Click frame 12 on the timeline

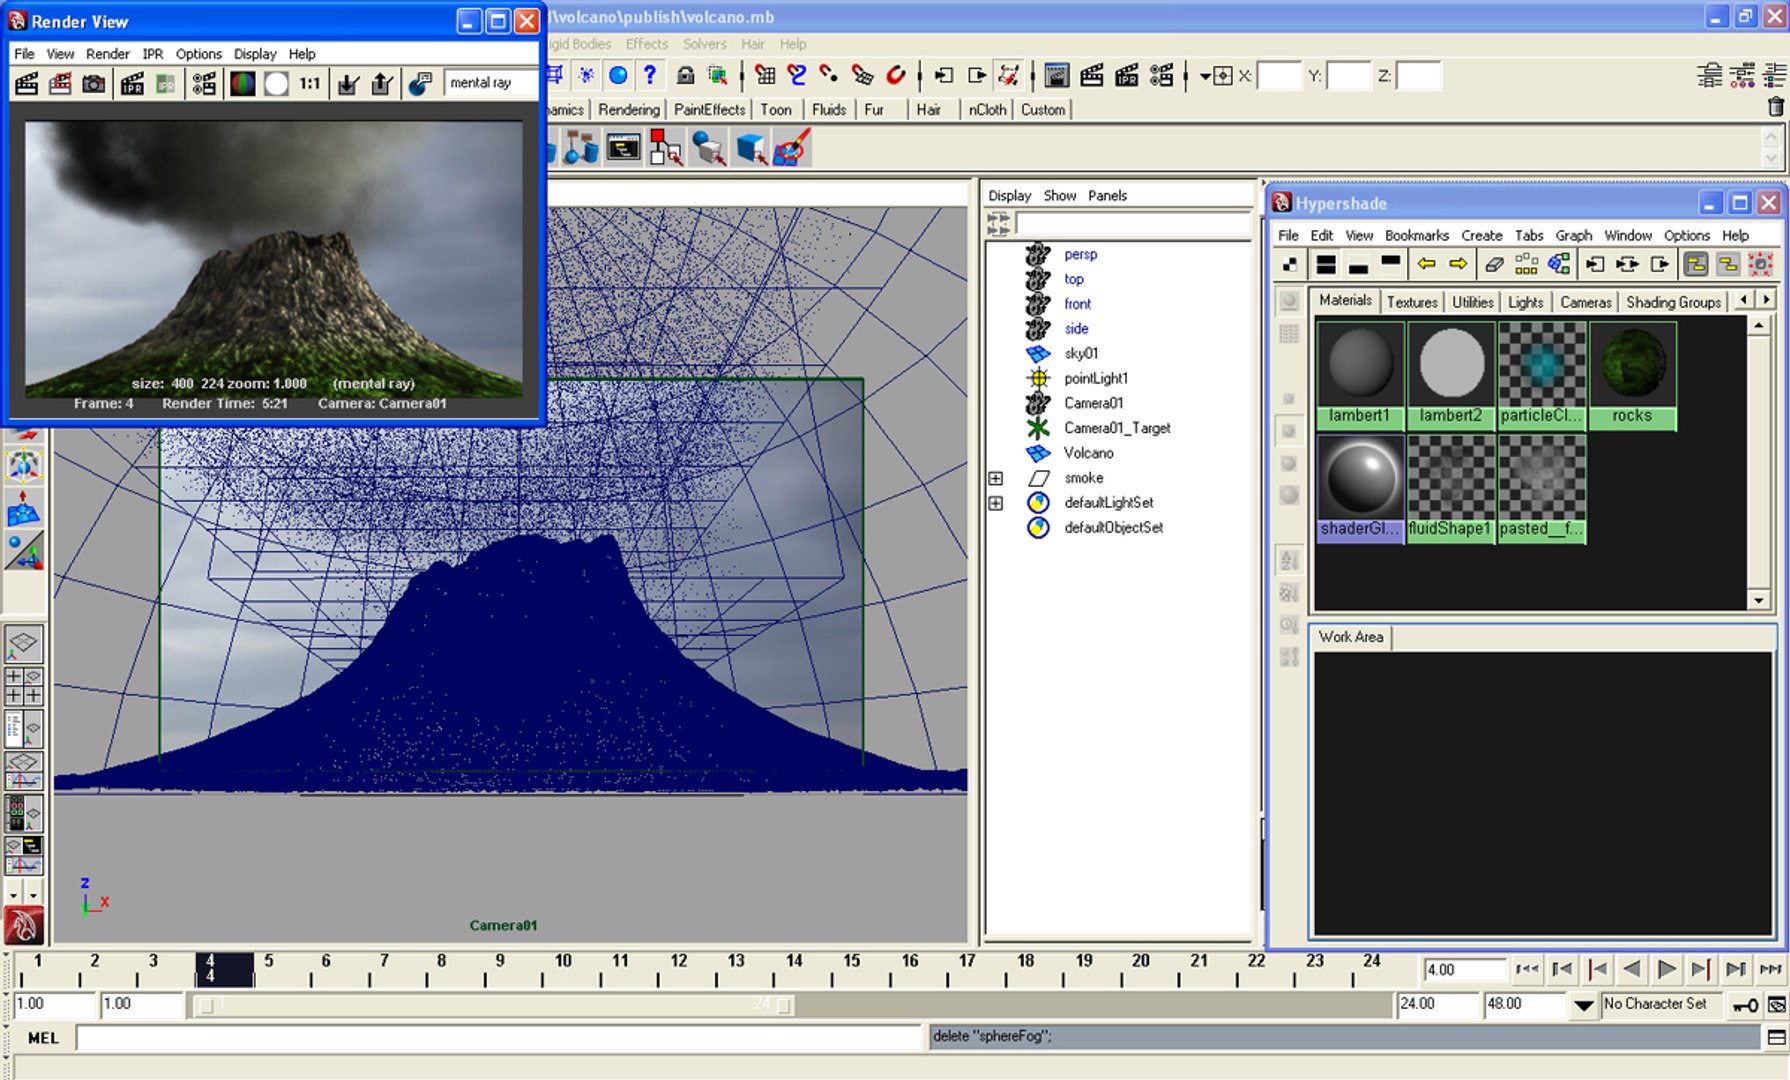coord(679,968)
